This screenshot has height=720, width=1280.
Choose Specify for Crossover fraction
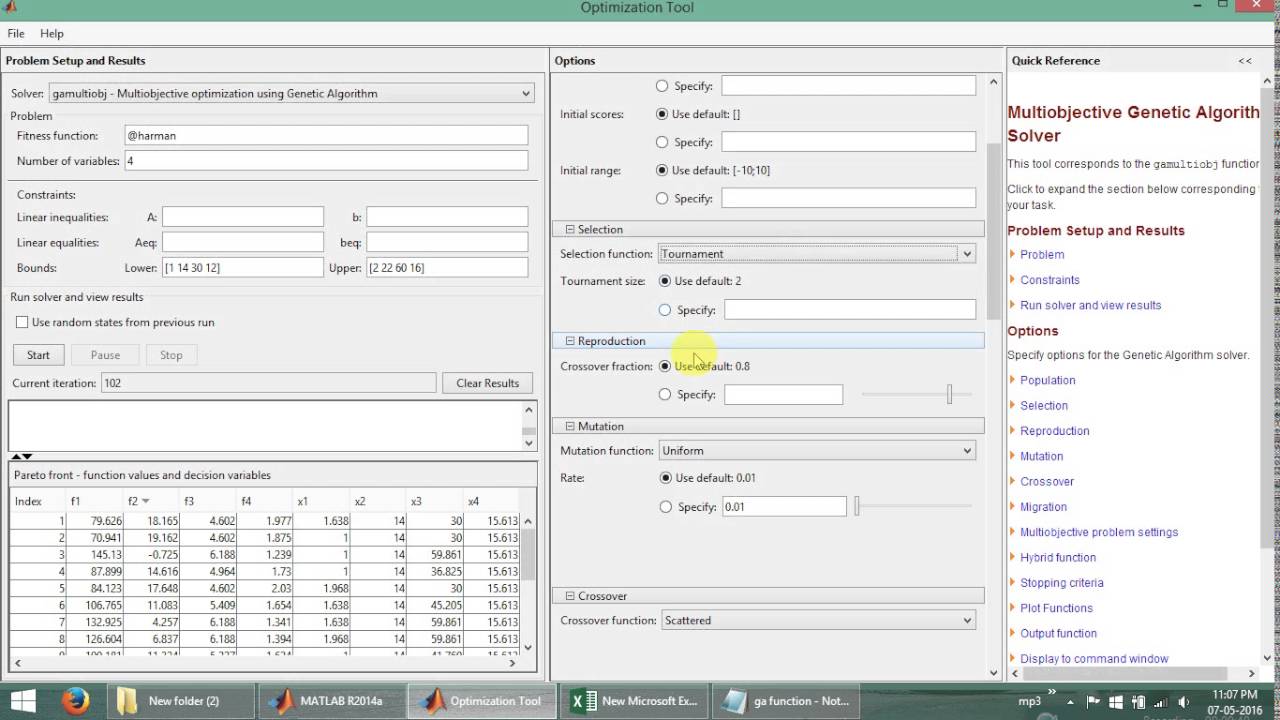click(665, 394)
